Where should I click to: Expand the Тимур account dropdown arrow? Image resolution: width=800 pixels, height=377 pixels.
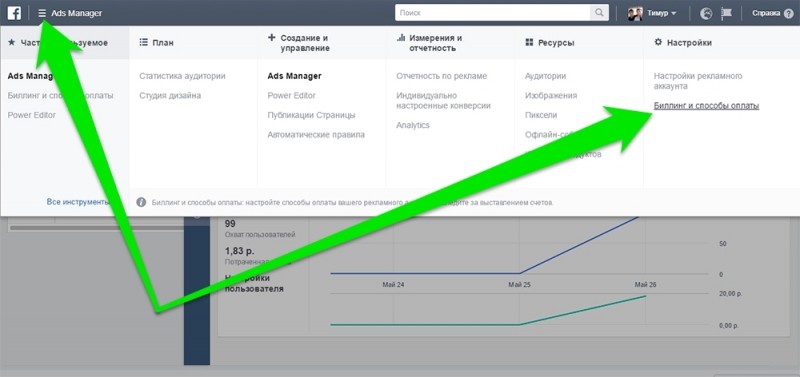coord(673,14)
